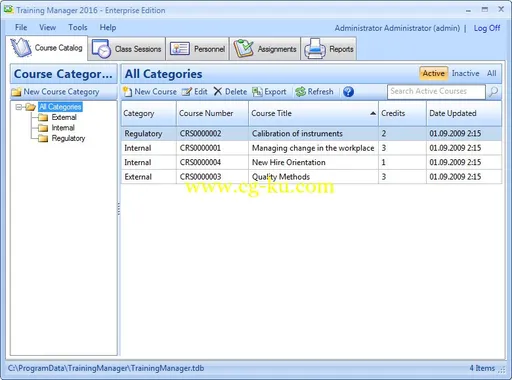Select the Regulatory category folder

click(68, 138)
